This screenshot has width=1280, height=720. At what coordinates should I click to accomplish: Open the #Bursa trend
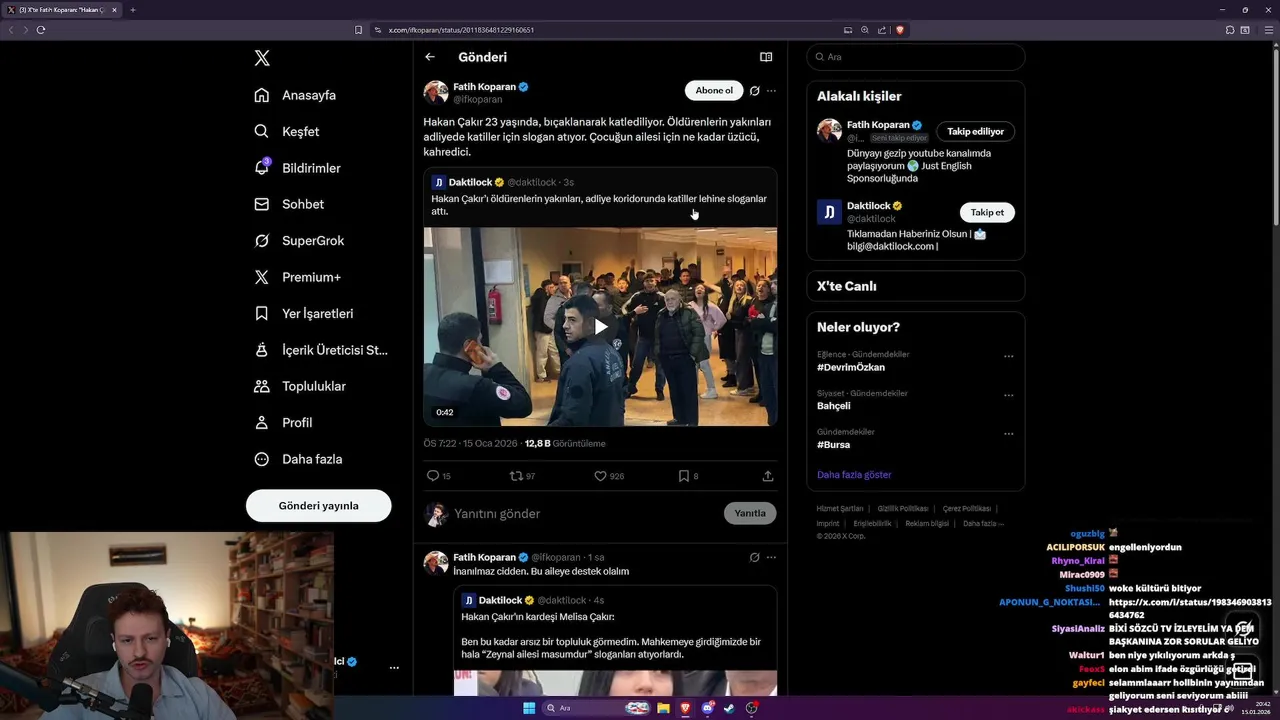pos(833,444)
